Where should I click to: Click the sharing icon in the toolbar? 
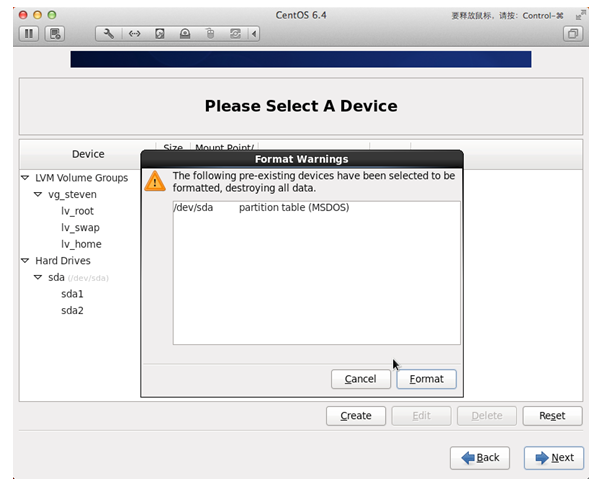(235, 34)
